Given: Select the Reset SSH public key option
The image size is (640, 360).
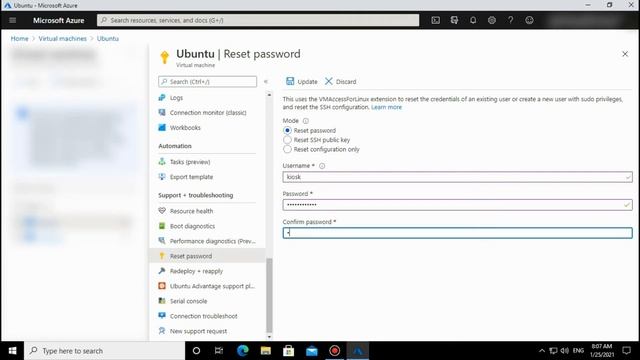Looking at the screenshot, I should pos(287,140).
